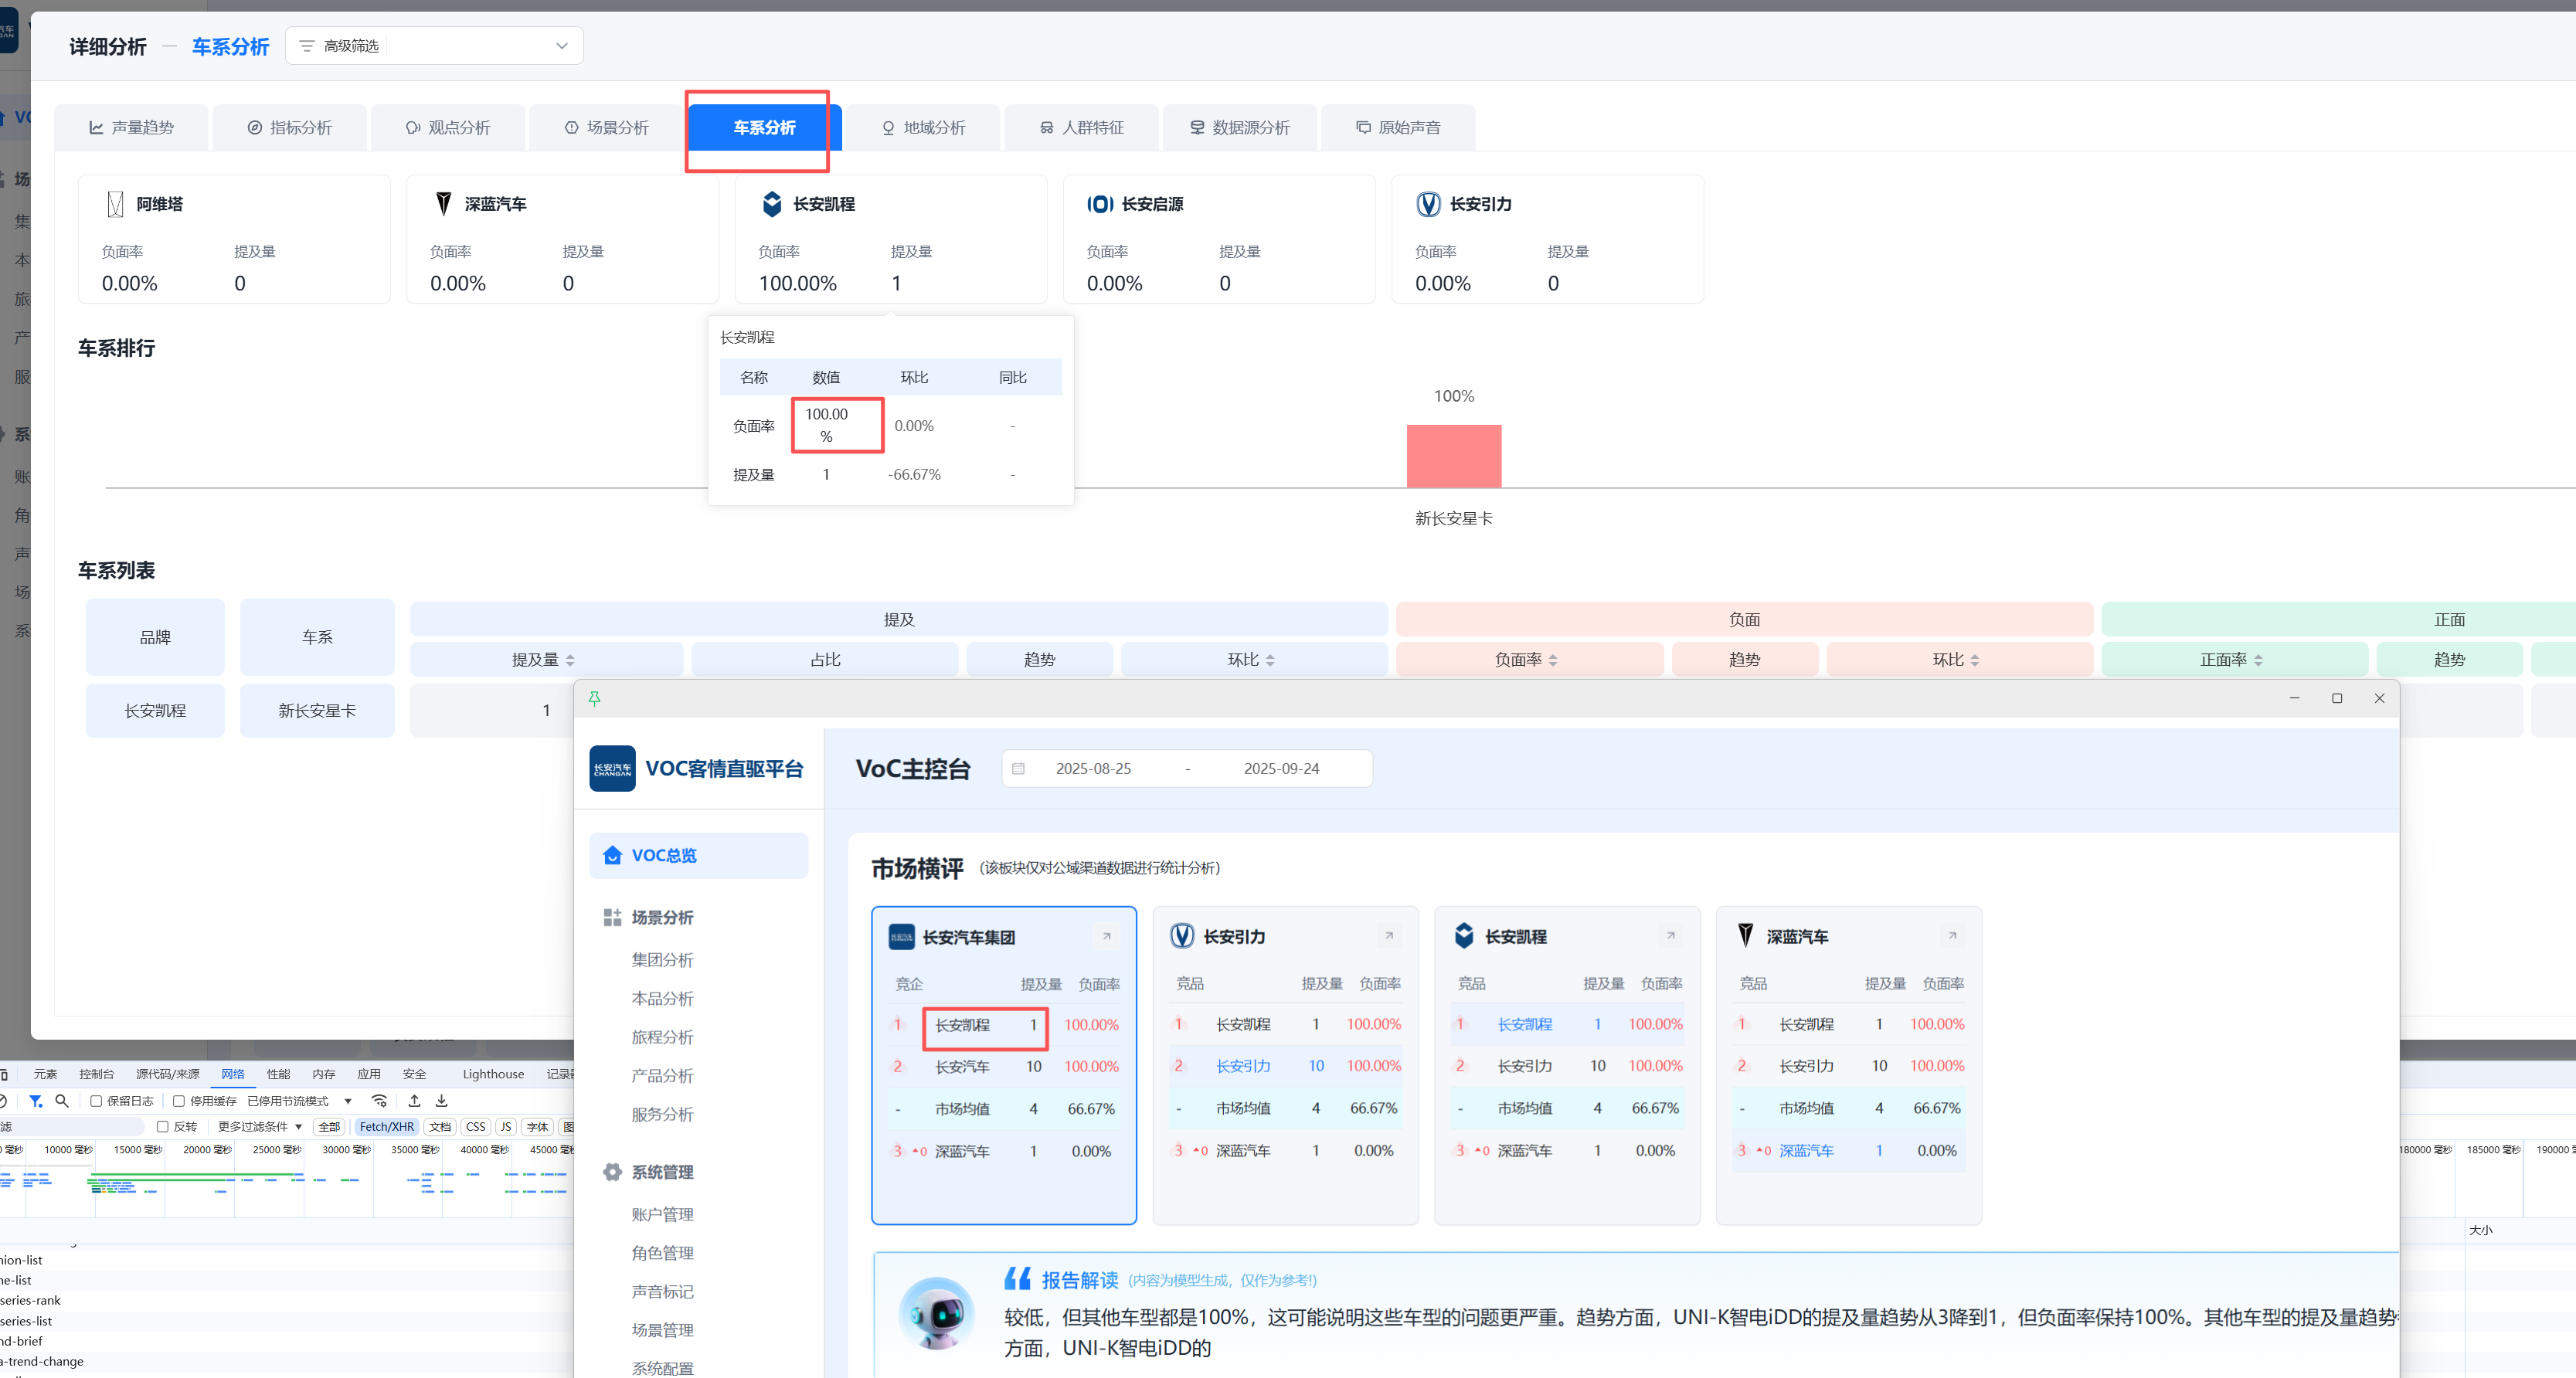
Task: Click the 长安引力 link in market card
Action: pyautogui.click(x=1243, y=1066)
